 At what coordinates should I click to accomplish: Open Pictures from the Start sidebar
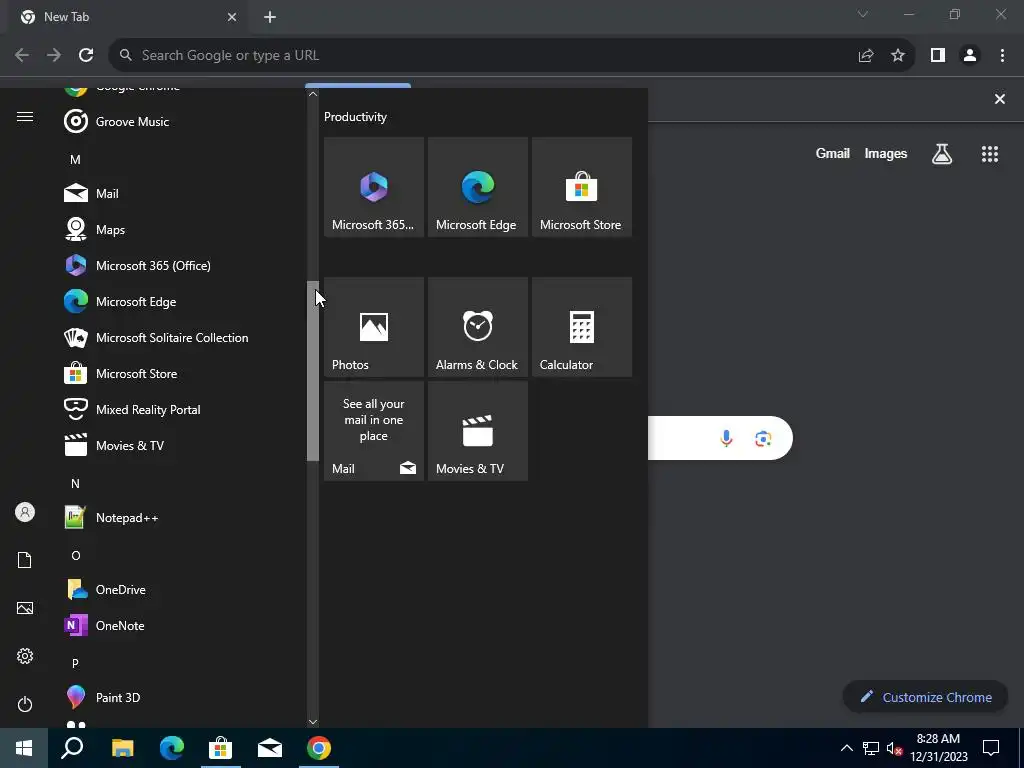click(25, 608)
